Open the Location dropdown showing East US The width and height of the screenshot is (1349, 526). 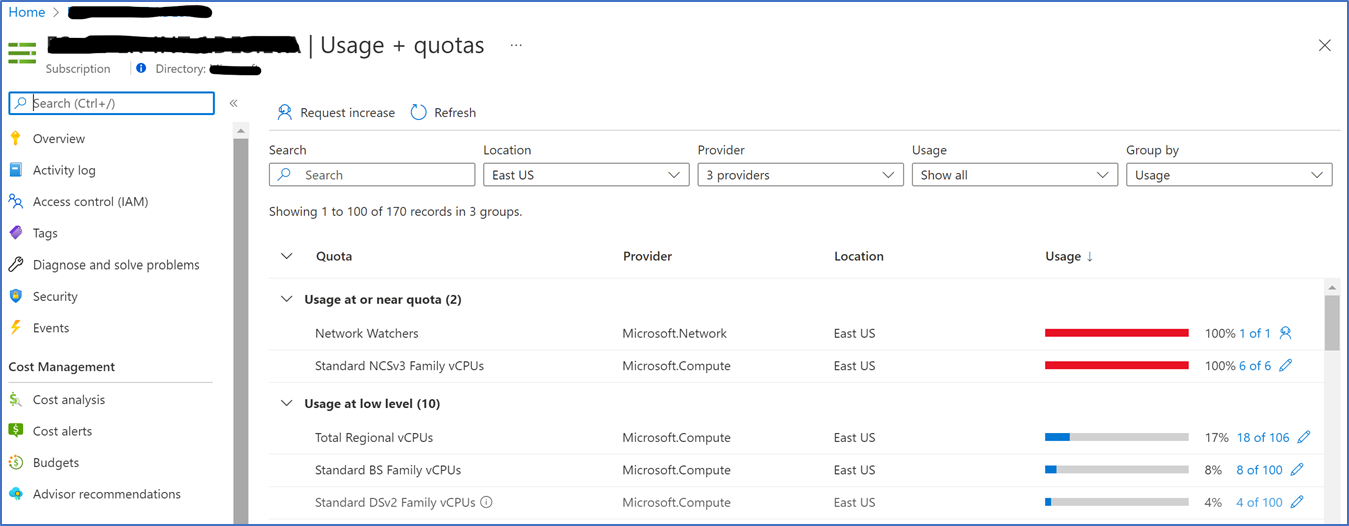[586, 175]
